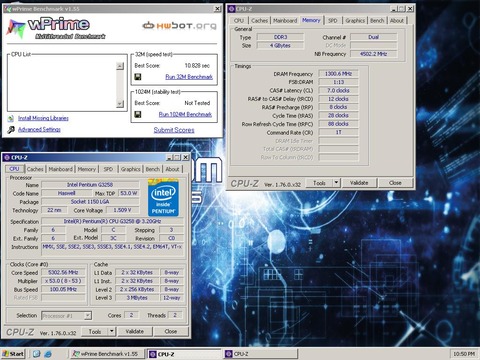Select the SPD tab in the memory CPU-Z window
Viewport: 480px width, 360px height.
tap(333, 21)
